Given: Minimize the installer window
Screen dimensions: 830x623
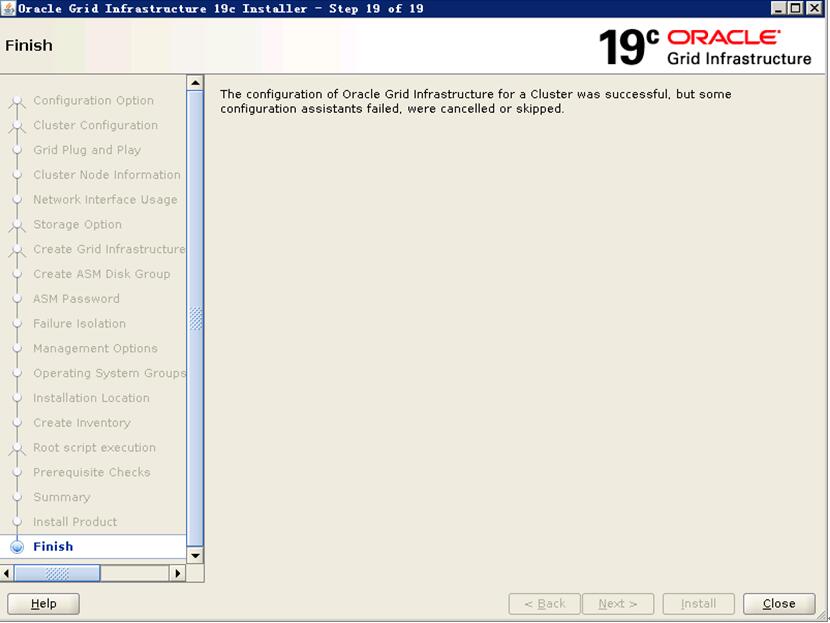Looking at the screenshot, I should tap(779, 8).
